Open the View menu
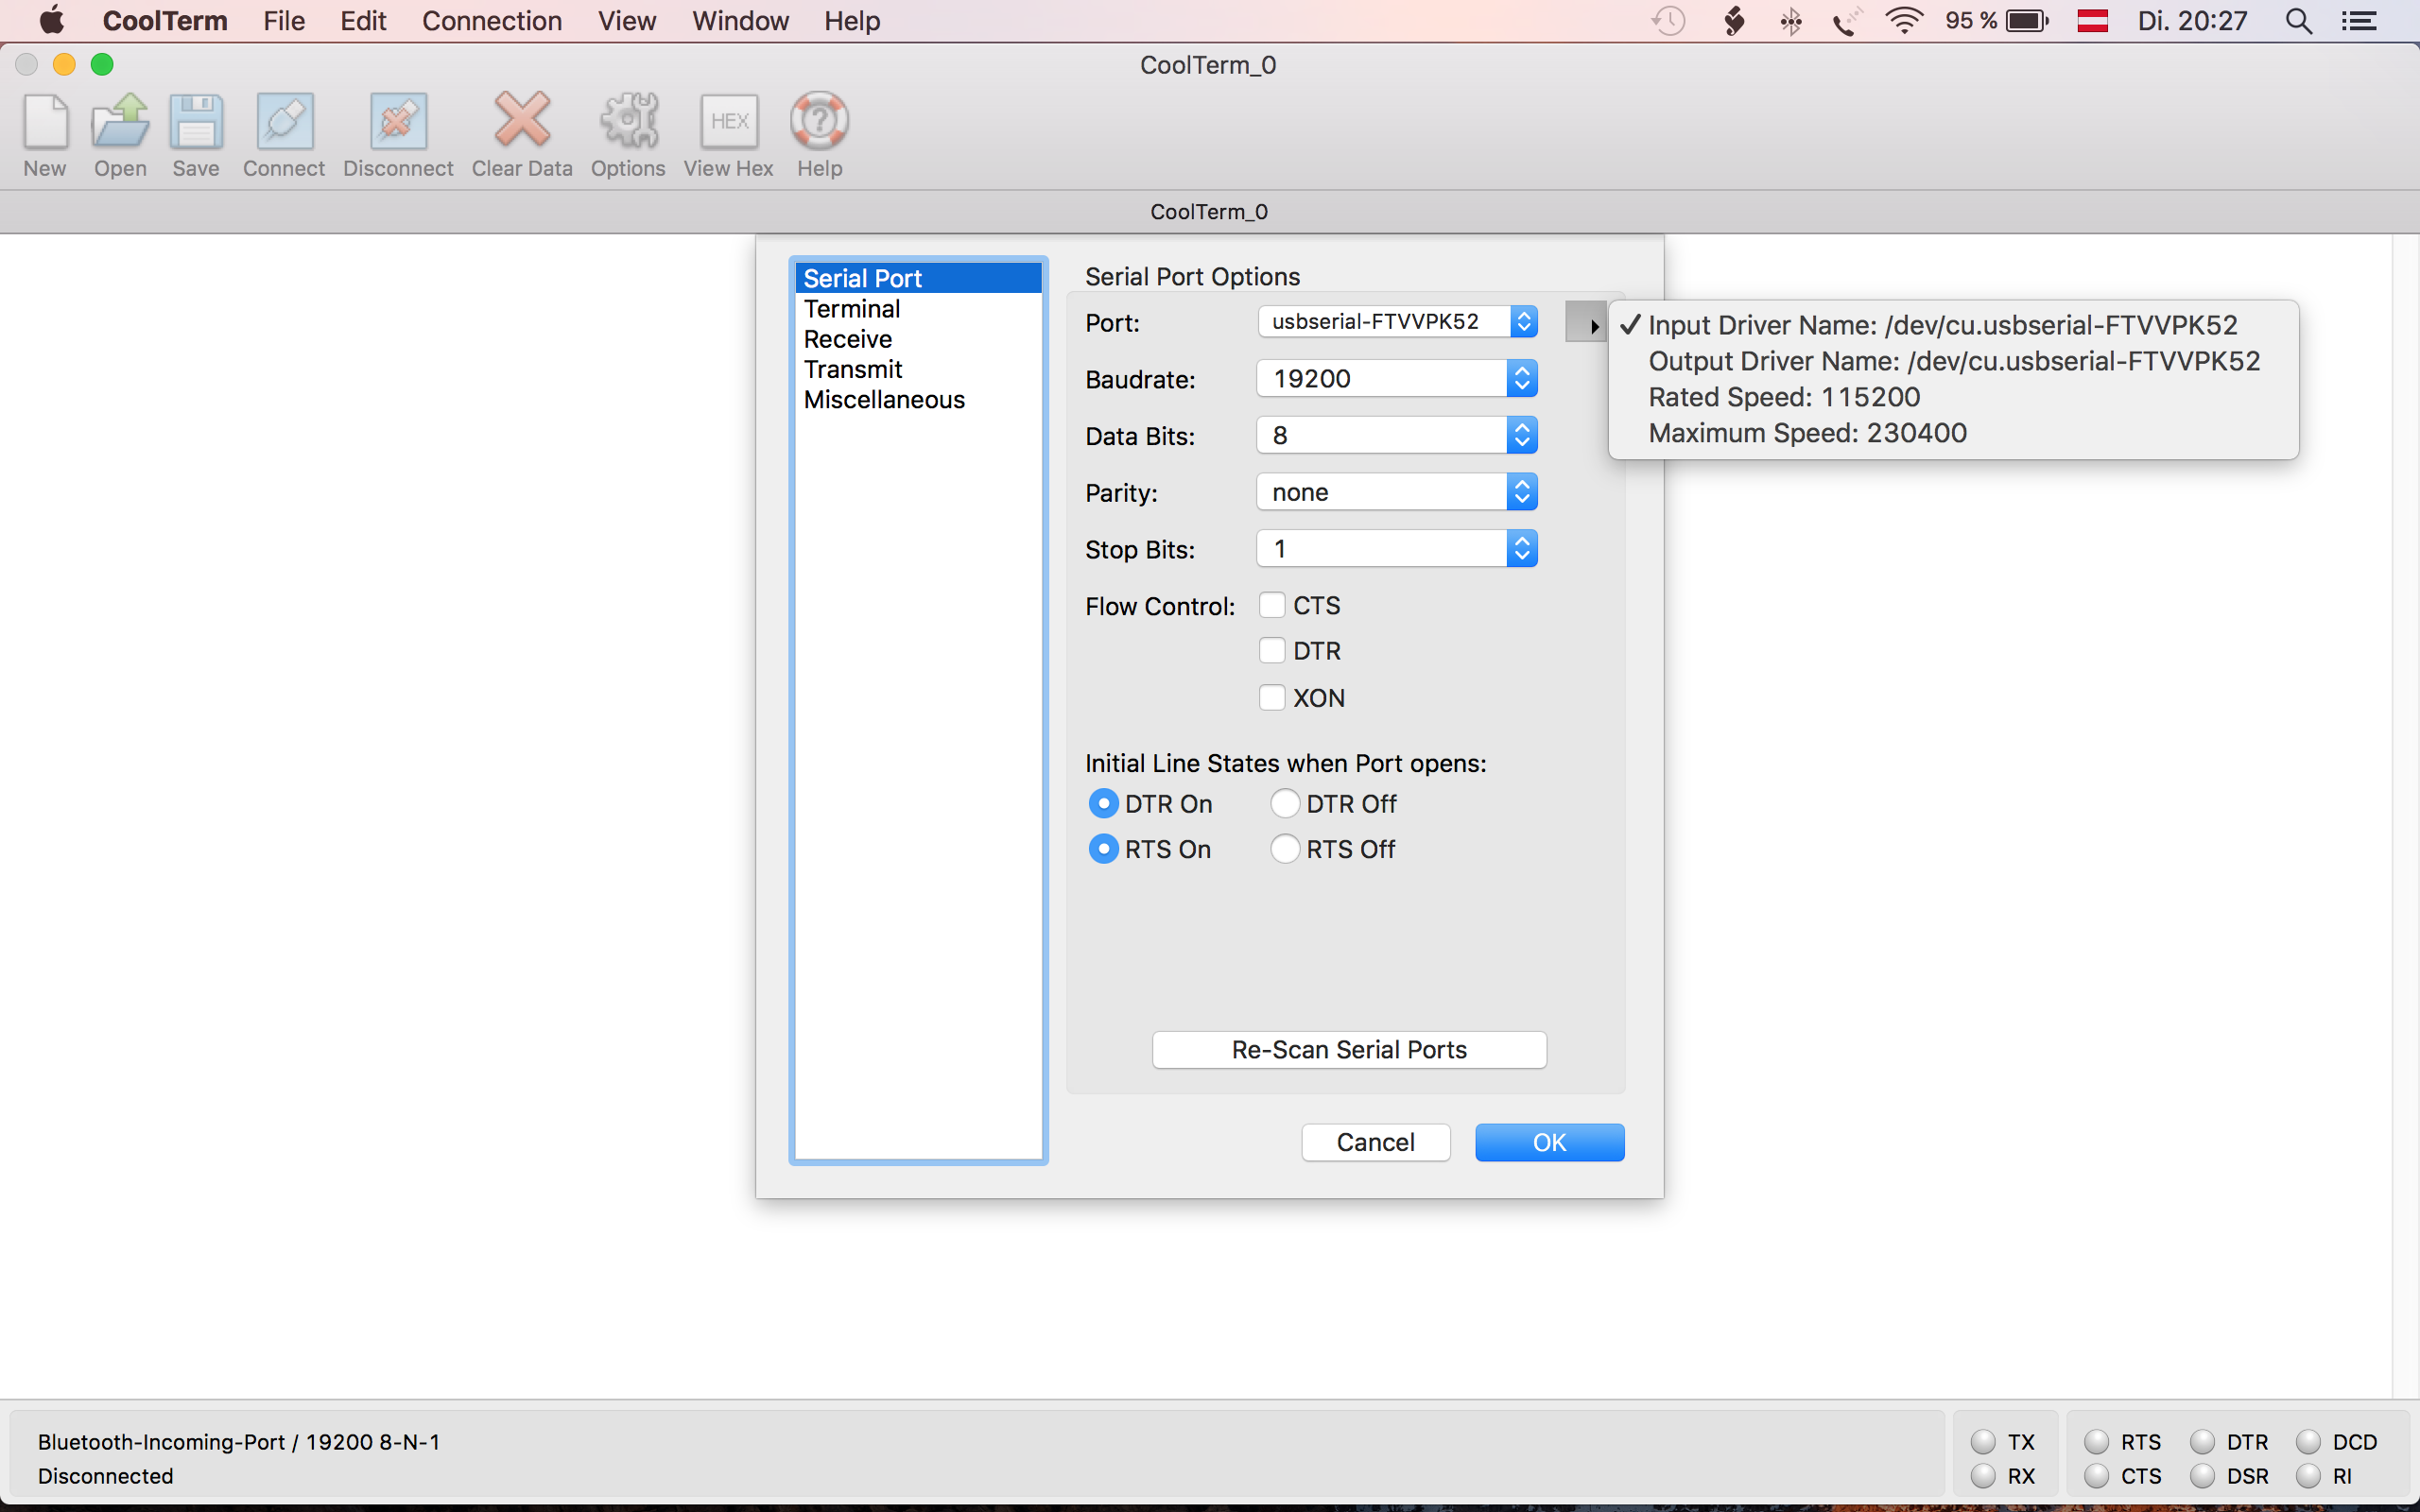This screenshot has height=1512, width=2420. tap(627, 21)
